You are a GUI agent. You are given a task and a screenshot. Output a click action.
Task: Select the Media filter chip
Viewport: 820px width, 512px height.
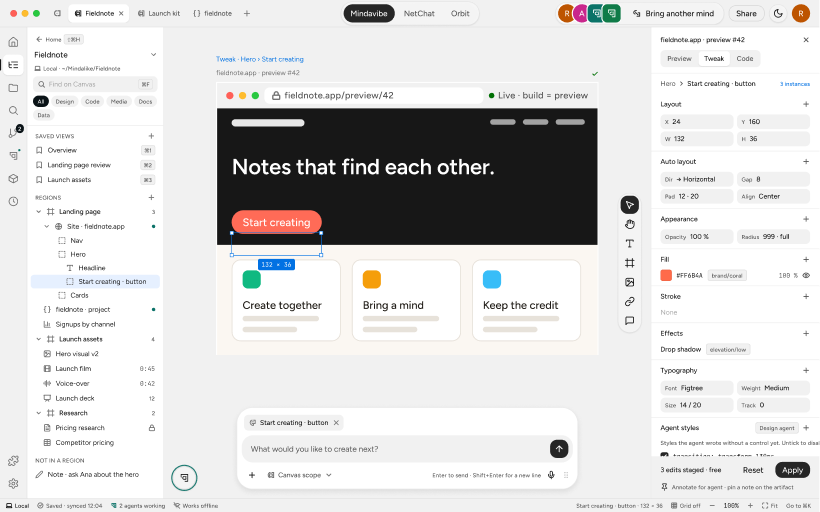click(x=119, y=101)
